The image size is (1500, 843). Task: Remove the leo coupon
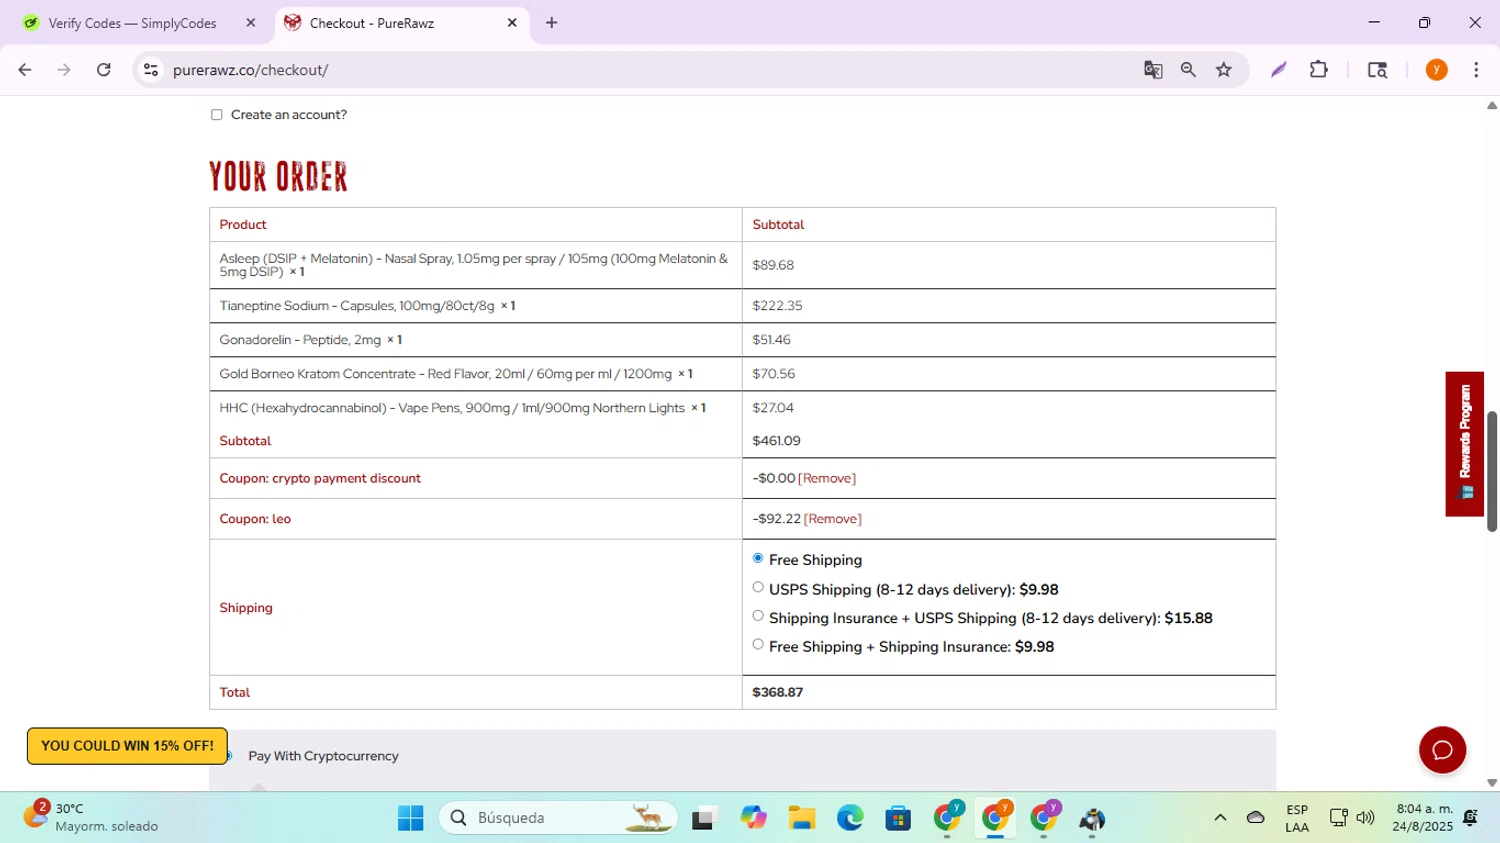[833, 519]
